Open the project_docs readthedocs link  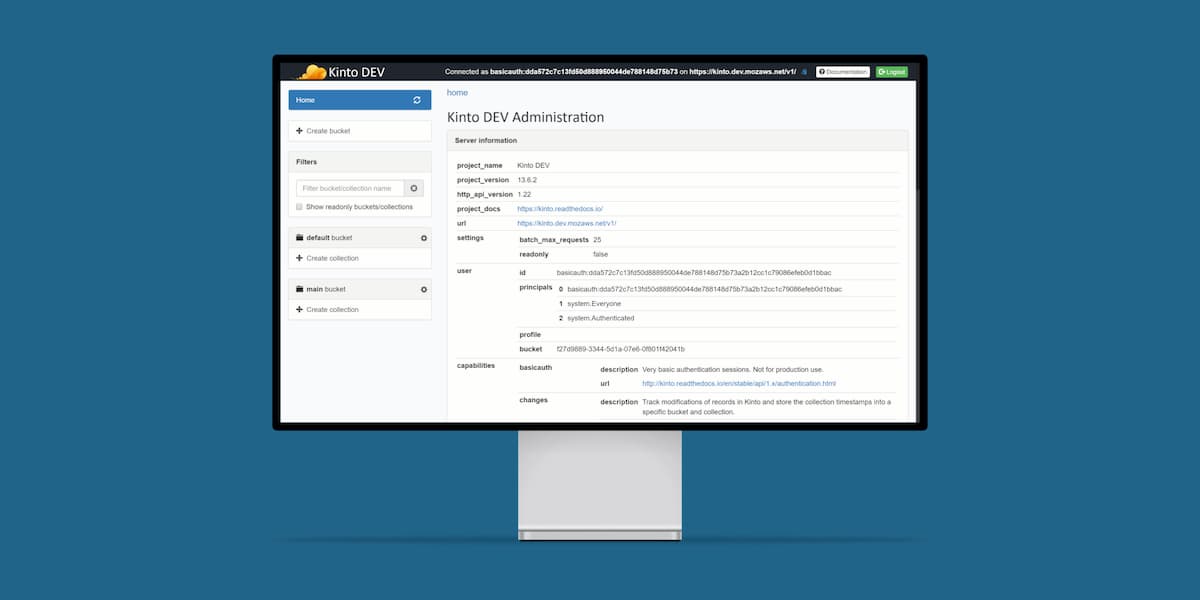[x=561, y=209]
